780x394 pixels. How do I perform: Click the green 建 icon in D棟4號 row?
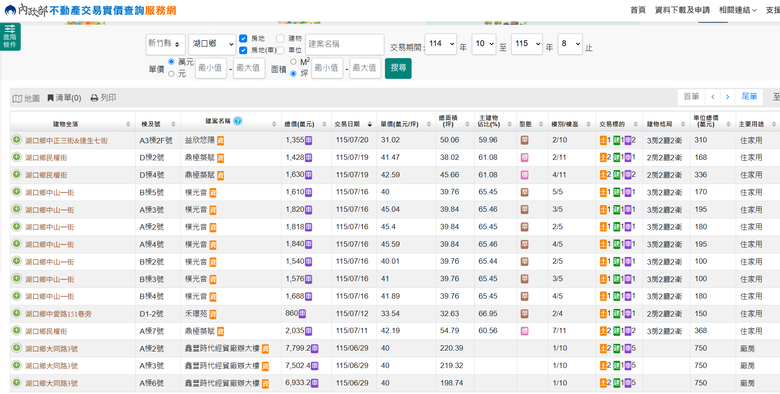(x=616, y=175)
